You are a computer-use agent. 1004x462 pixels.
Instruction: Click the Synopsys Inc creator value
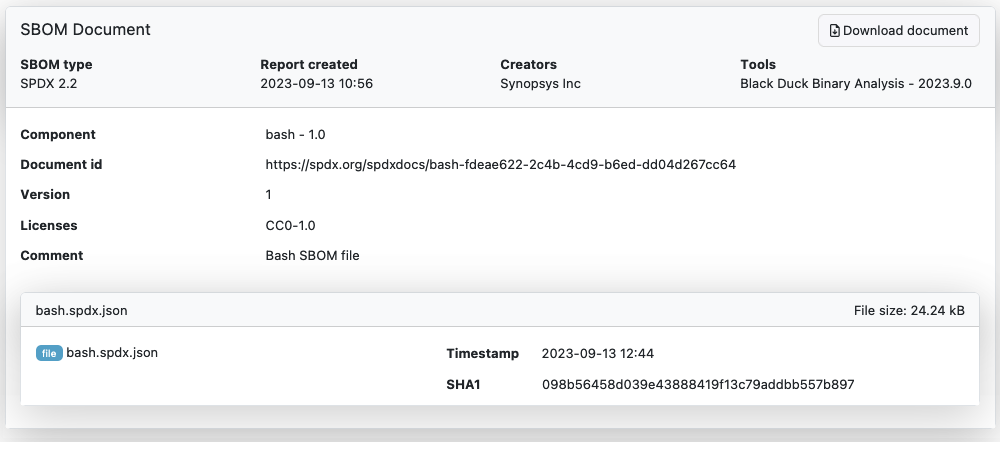[x=540, y=83]
